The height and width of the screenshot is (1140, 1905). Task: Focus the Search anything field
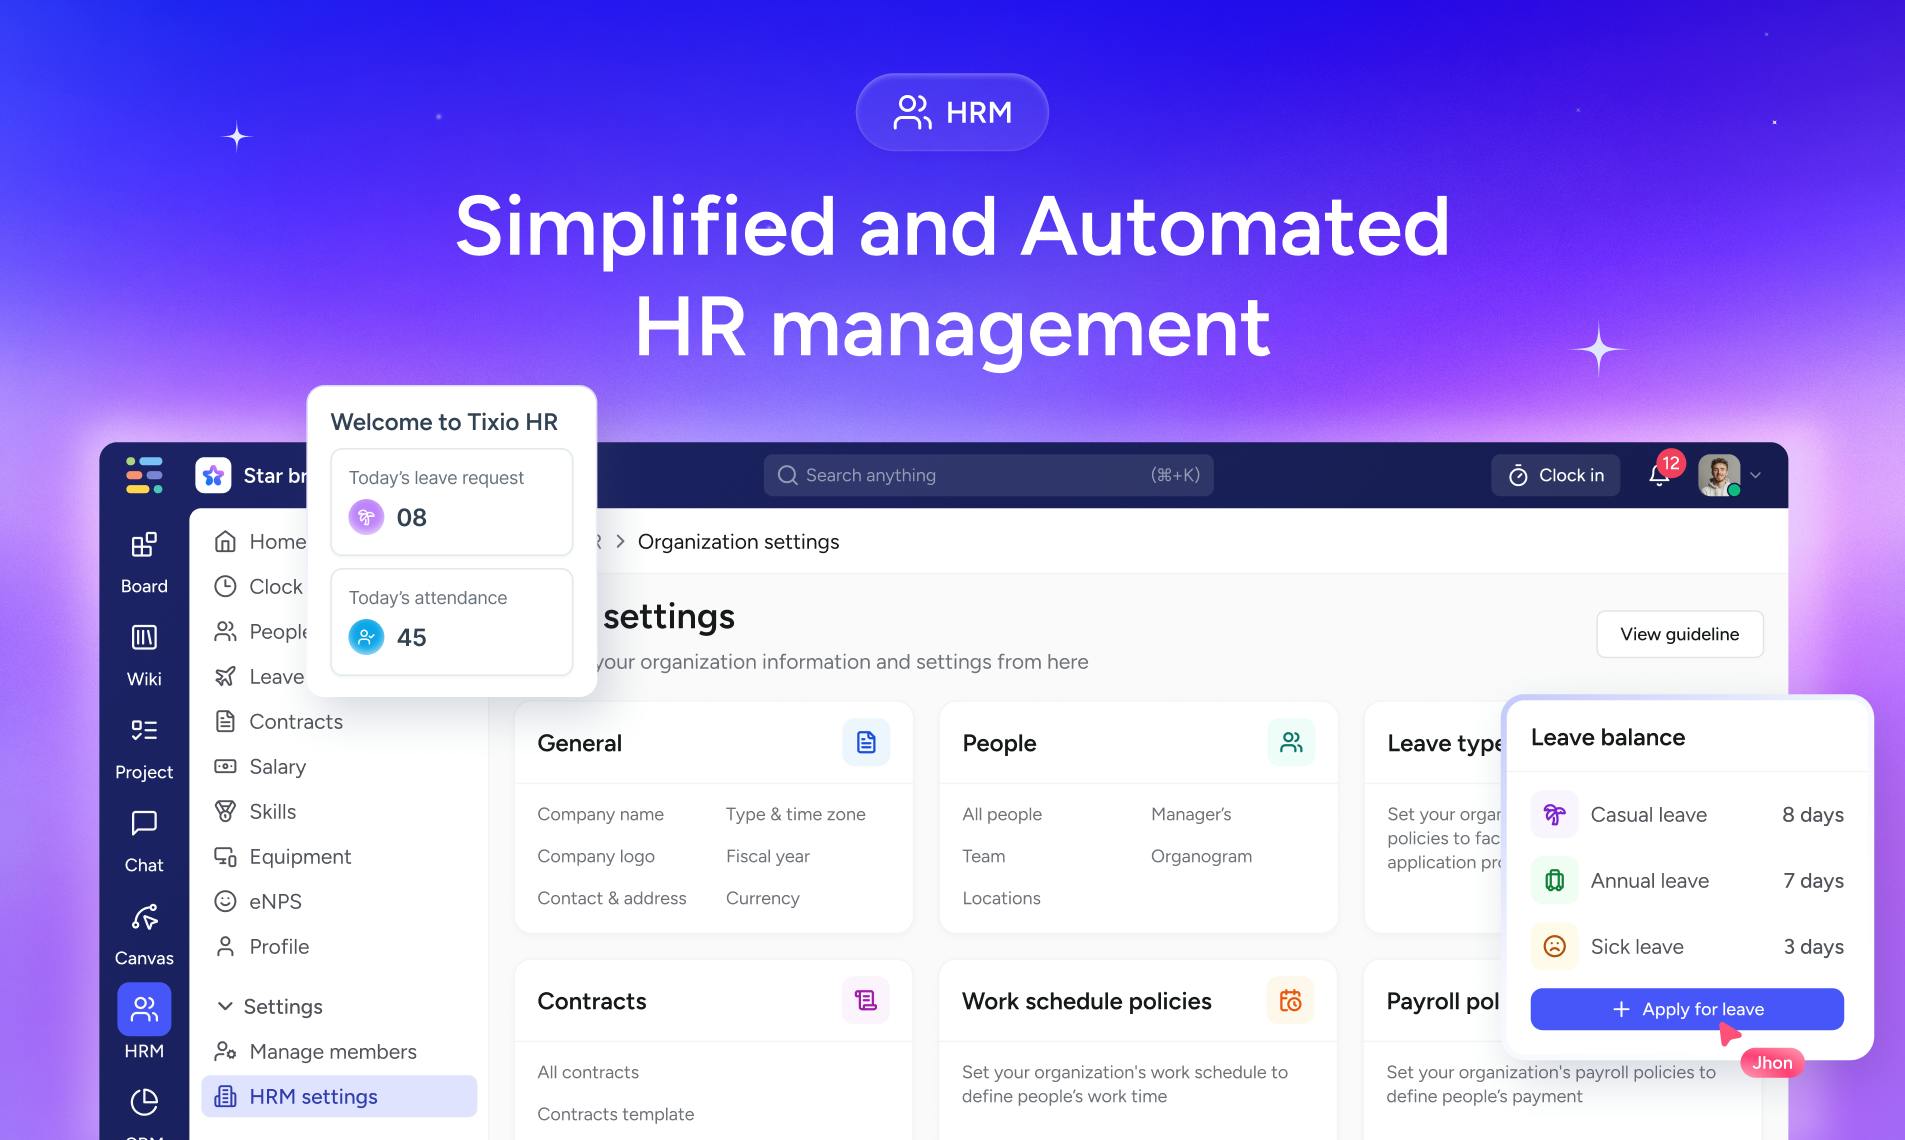(x=988, y=475)
